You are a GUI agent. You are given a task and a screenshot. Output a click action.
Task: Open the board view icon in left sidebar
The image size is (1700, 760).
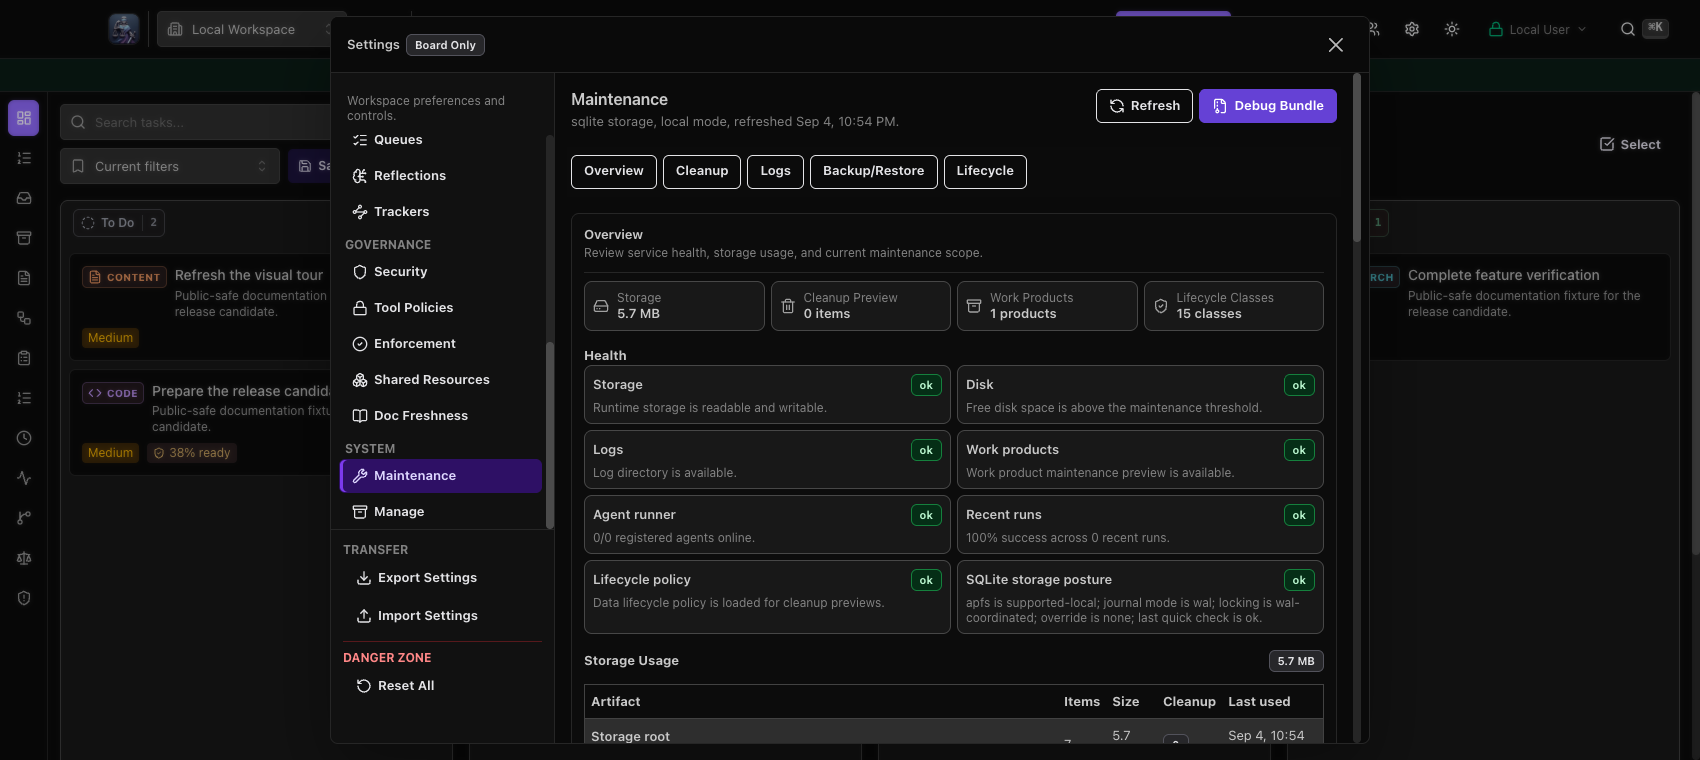[x=24, y=118]
